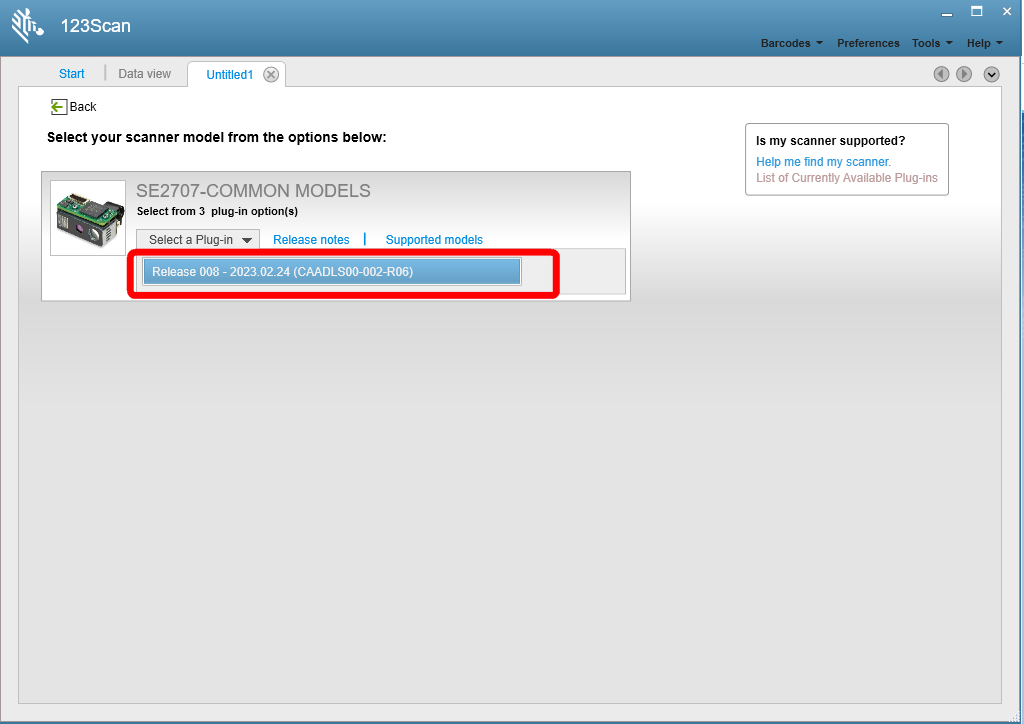Switch to the Start tab

pos(72,74)
